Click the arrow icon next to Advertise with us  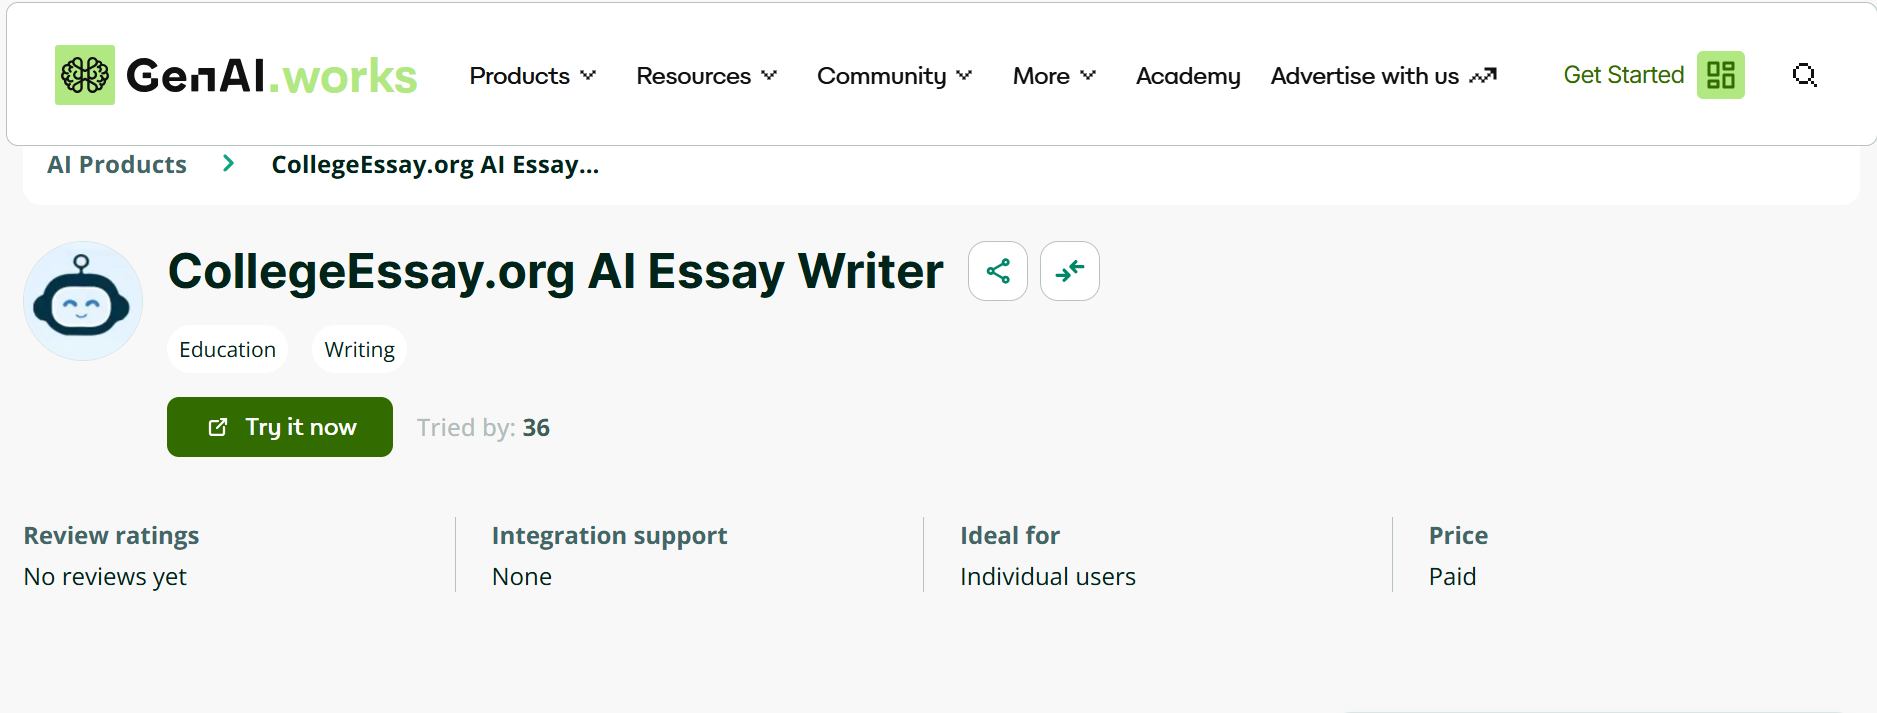pos(1484,74)
